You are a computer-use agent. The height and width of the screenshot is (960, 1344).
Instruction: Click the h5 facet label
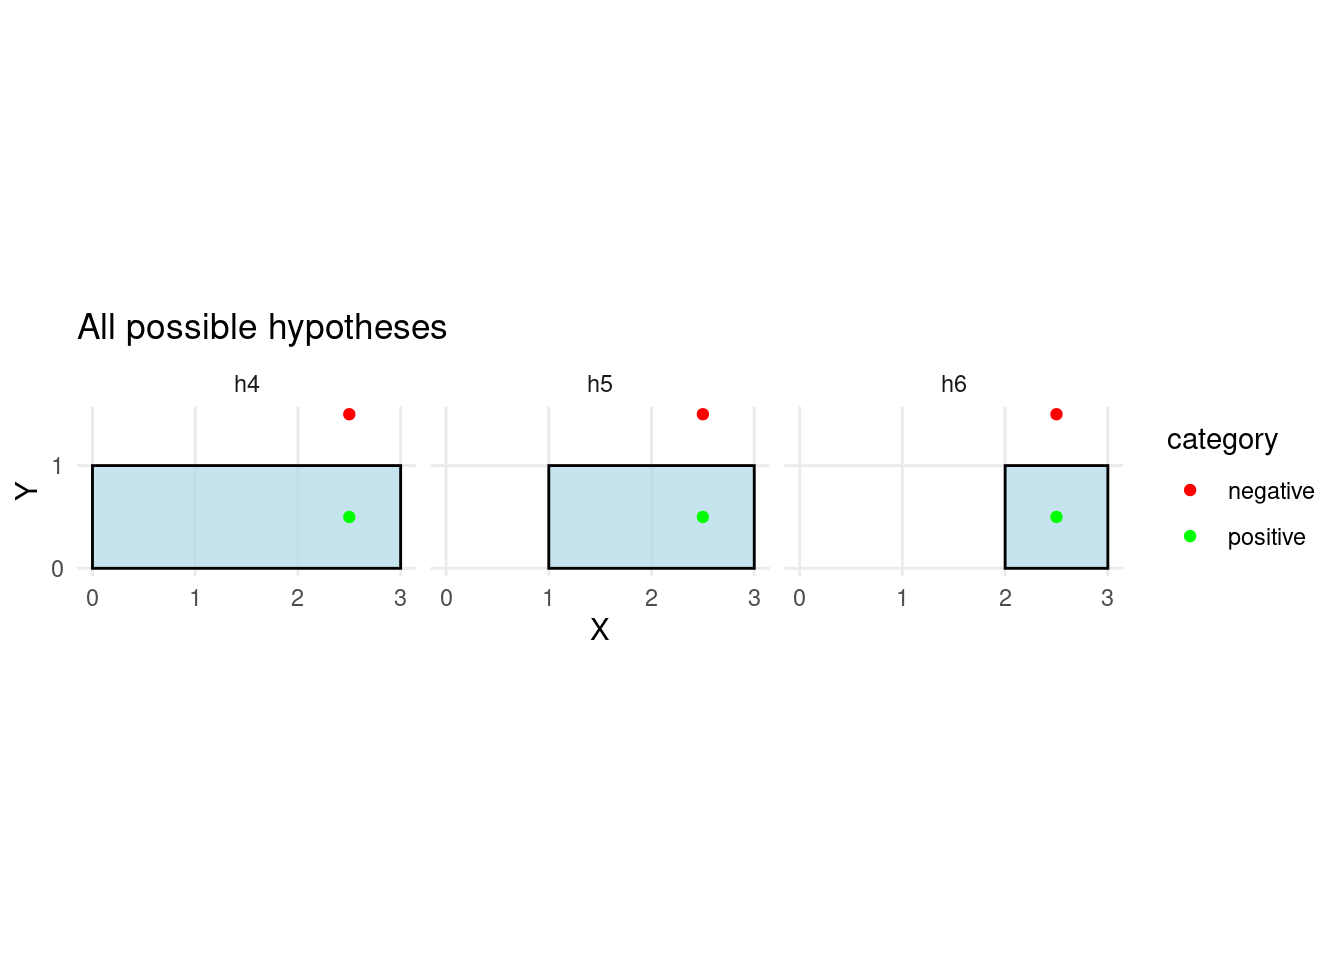600,384
